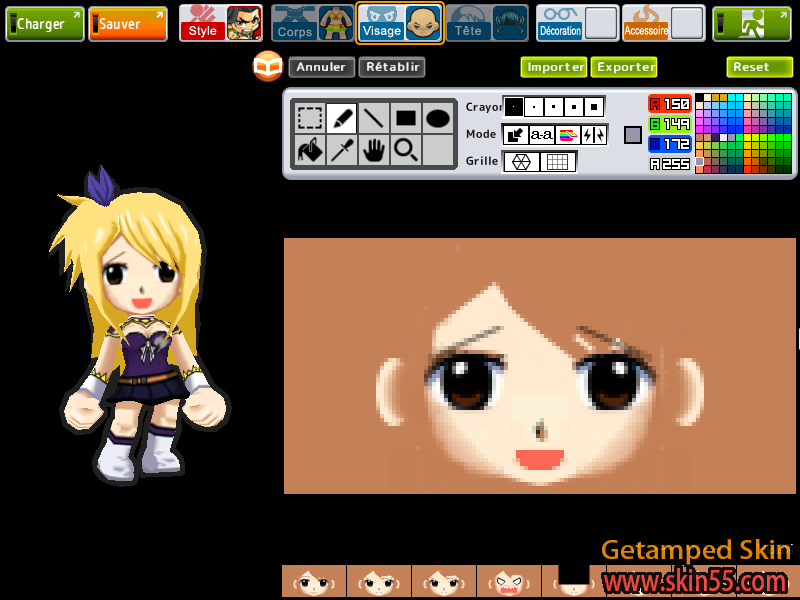Select the rectangular selection tool
The width and height of the screenshot is (800, 600).
click(310, 118)
